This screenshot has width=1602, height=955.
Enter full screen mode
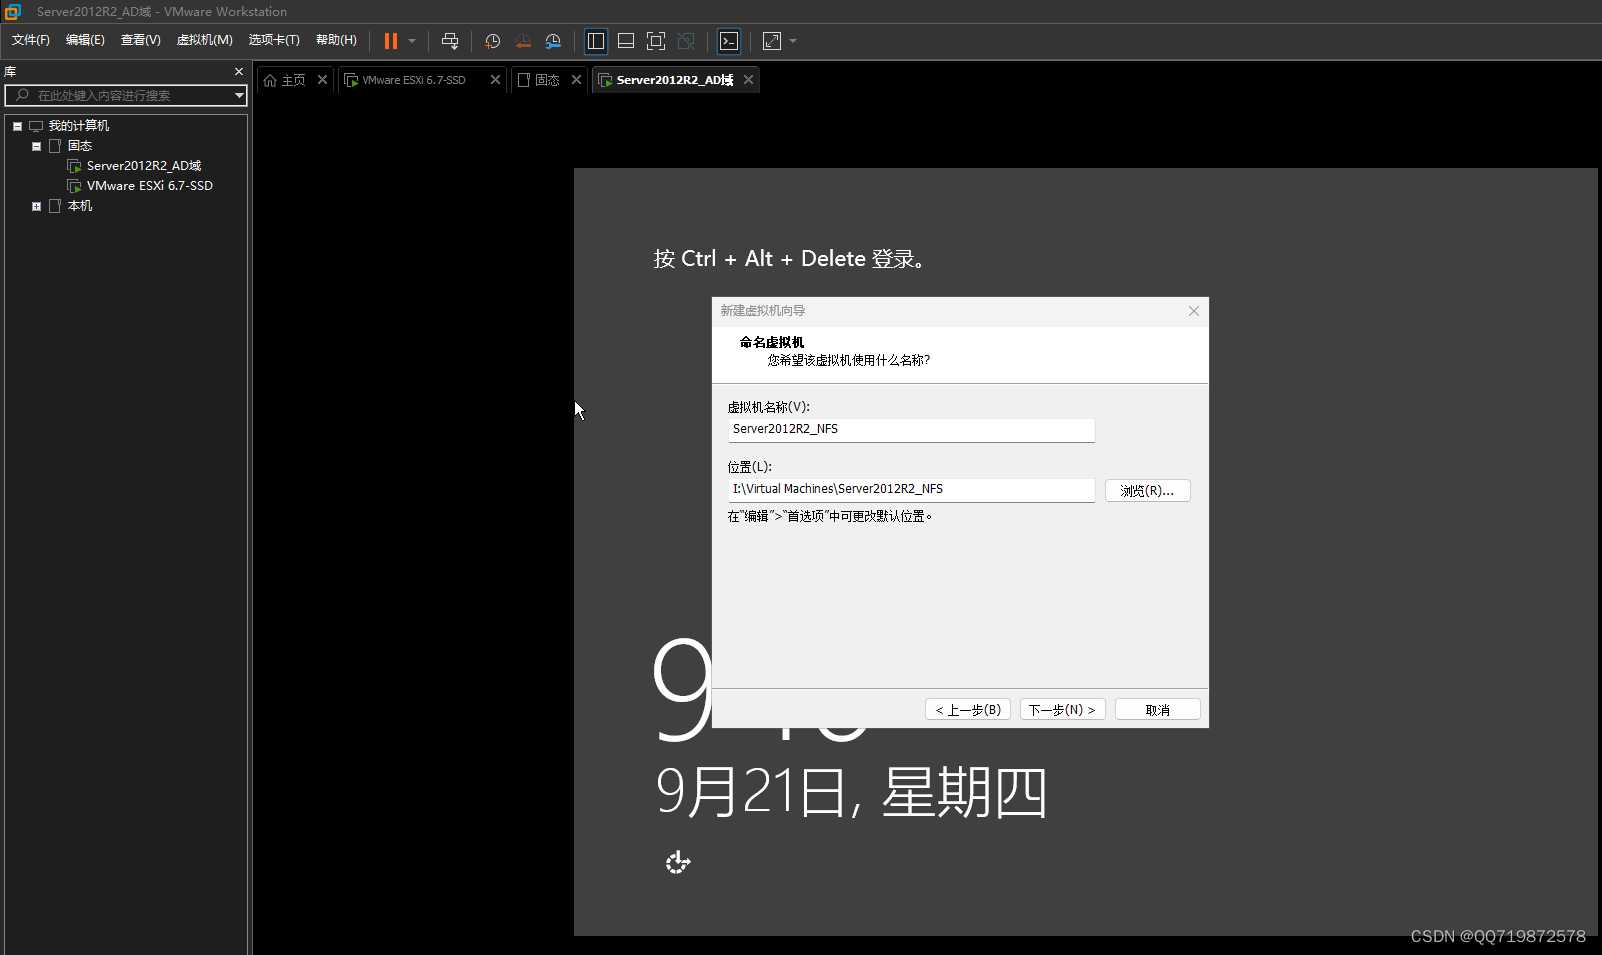pos(656,41)
